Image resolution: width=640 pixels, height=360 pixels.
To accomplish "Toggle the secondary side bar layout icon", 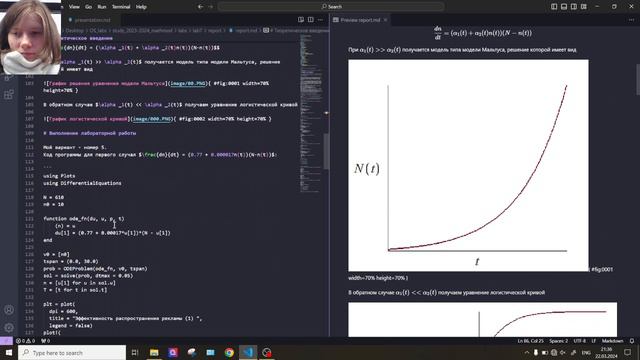I will coord(574,7).
